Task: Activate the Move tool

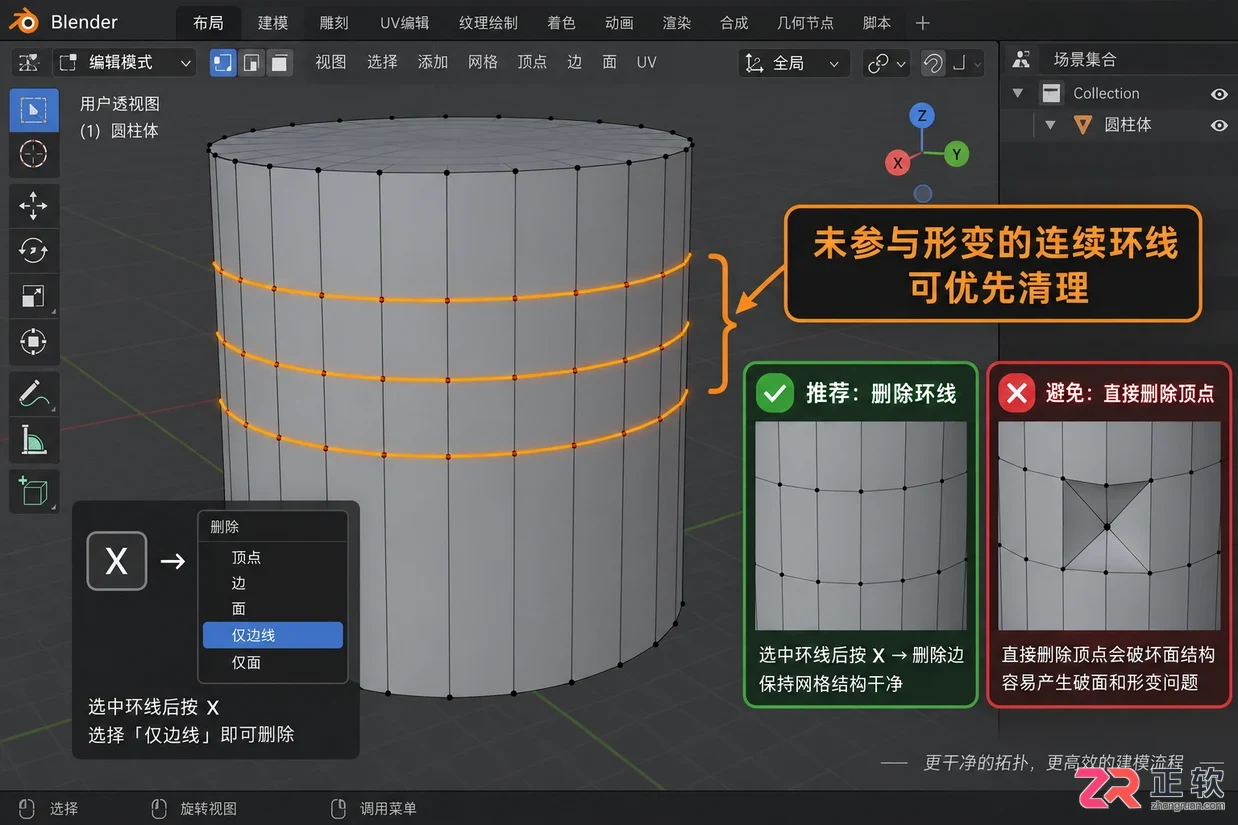Action: coord(34,206)
